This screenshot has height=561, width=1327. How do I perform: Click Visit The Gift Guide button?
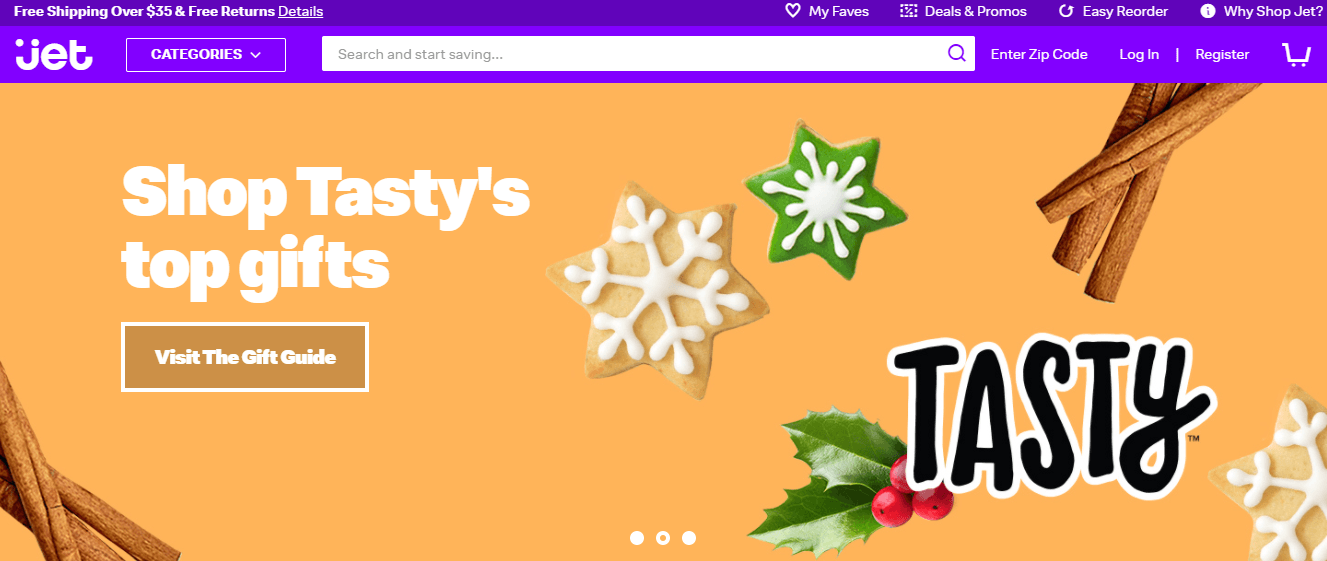click(245, 357)
